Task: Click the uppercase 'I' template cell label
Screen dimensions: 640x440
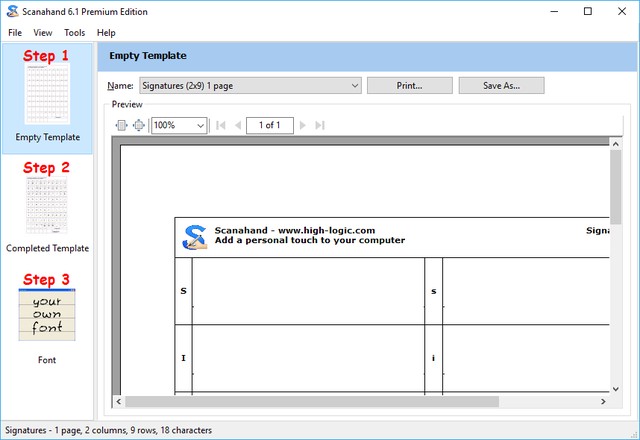Action: click(x=183, y=358)
